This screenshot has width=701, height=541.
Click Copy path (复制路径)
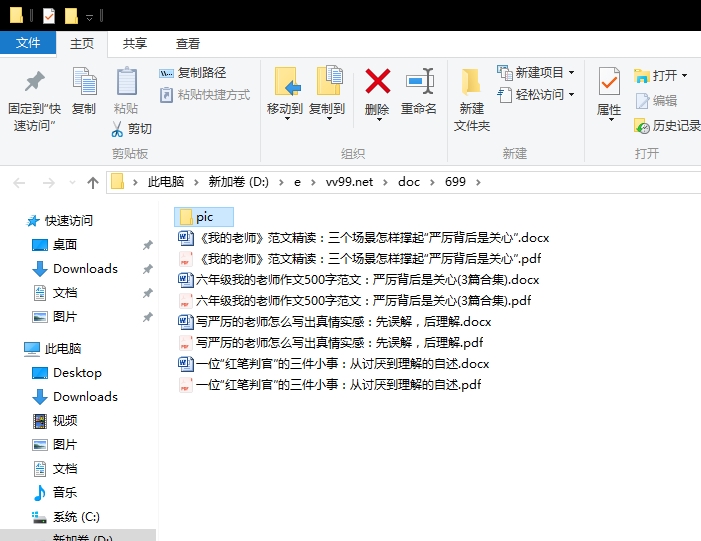click(192, 73)
